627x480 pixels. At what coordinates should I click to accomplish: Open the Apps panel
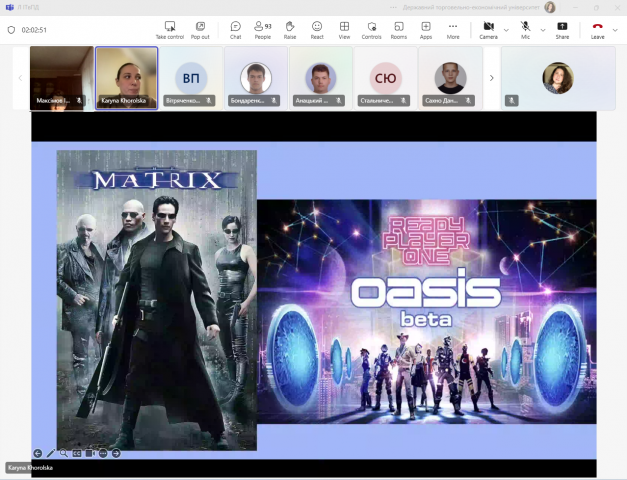[x=426, y=29]
